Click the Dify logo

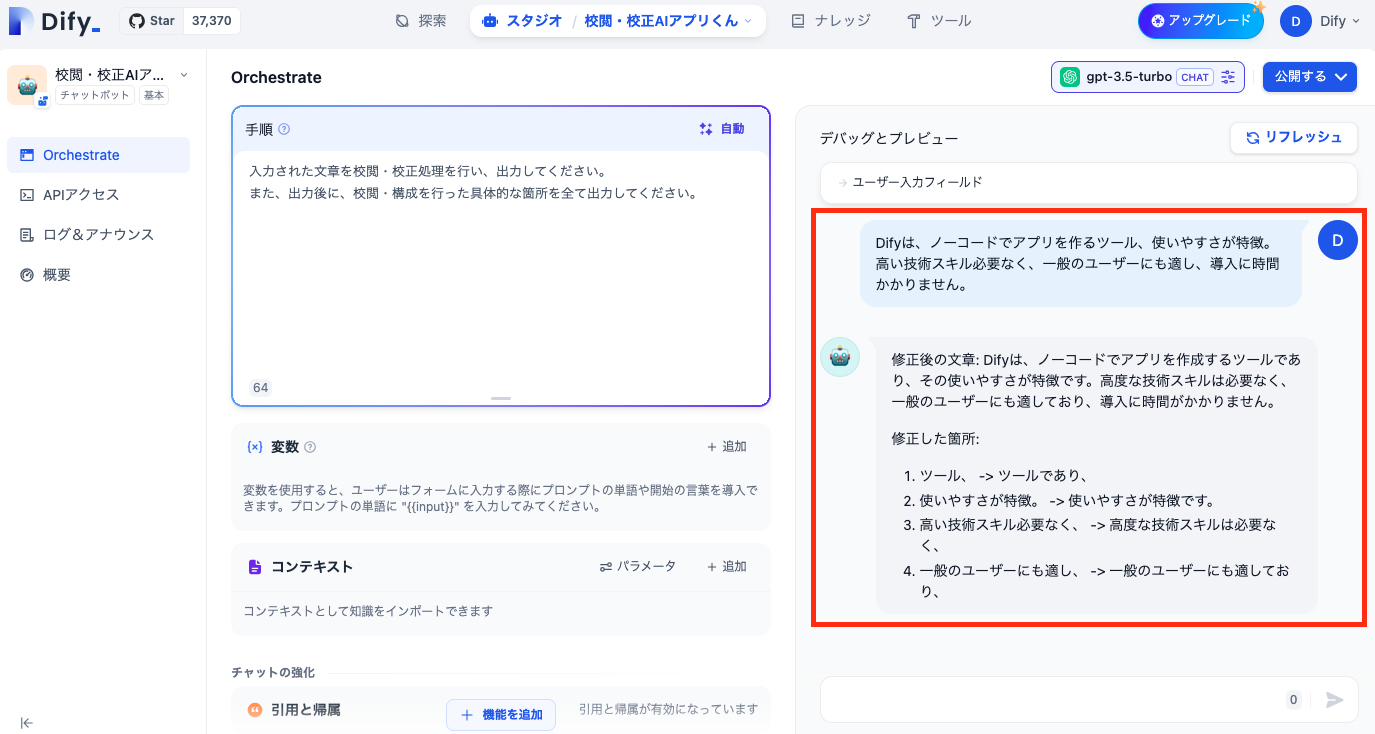[55, 20]
